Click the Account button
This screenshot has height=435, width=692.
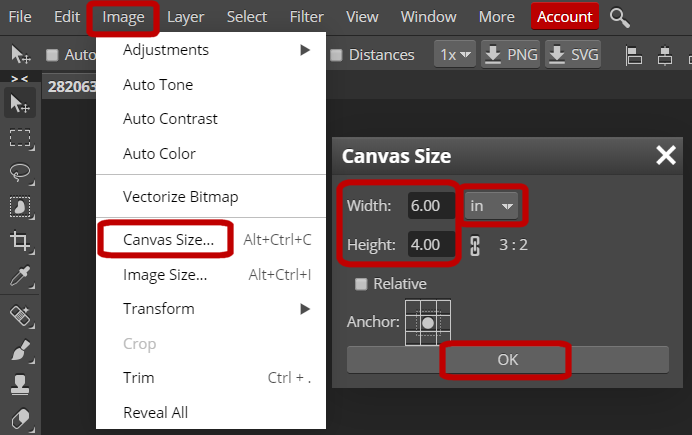pyautogui.click(x=564, y=17)
